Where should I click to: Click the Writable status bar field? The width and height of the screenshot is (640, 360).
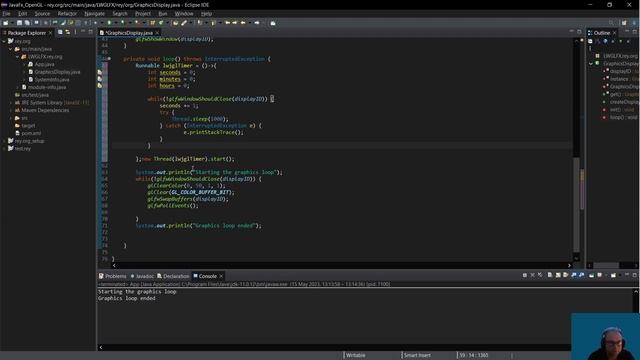356,355
